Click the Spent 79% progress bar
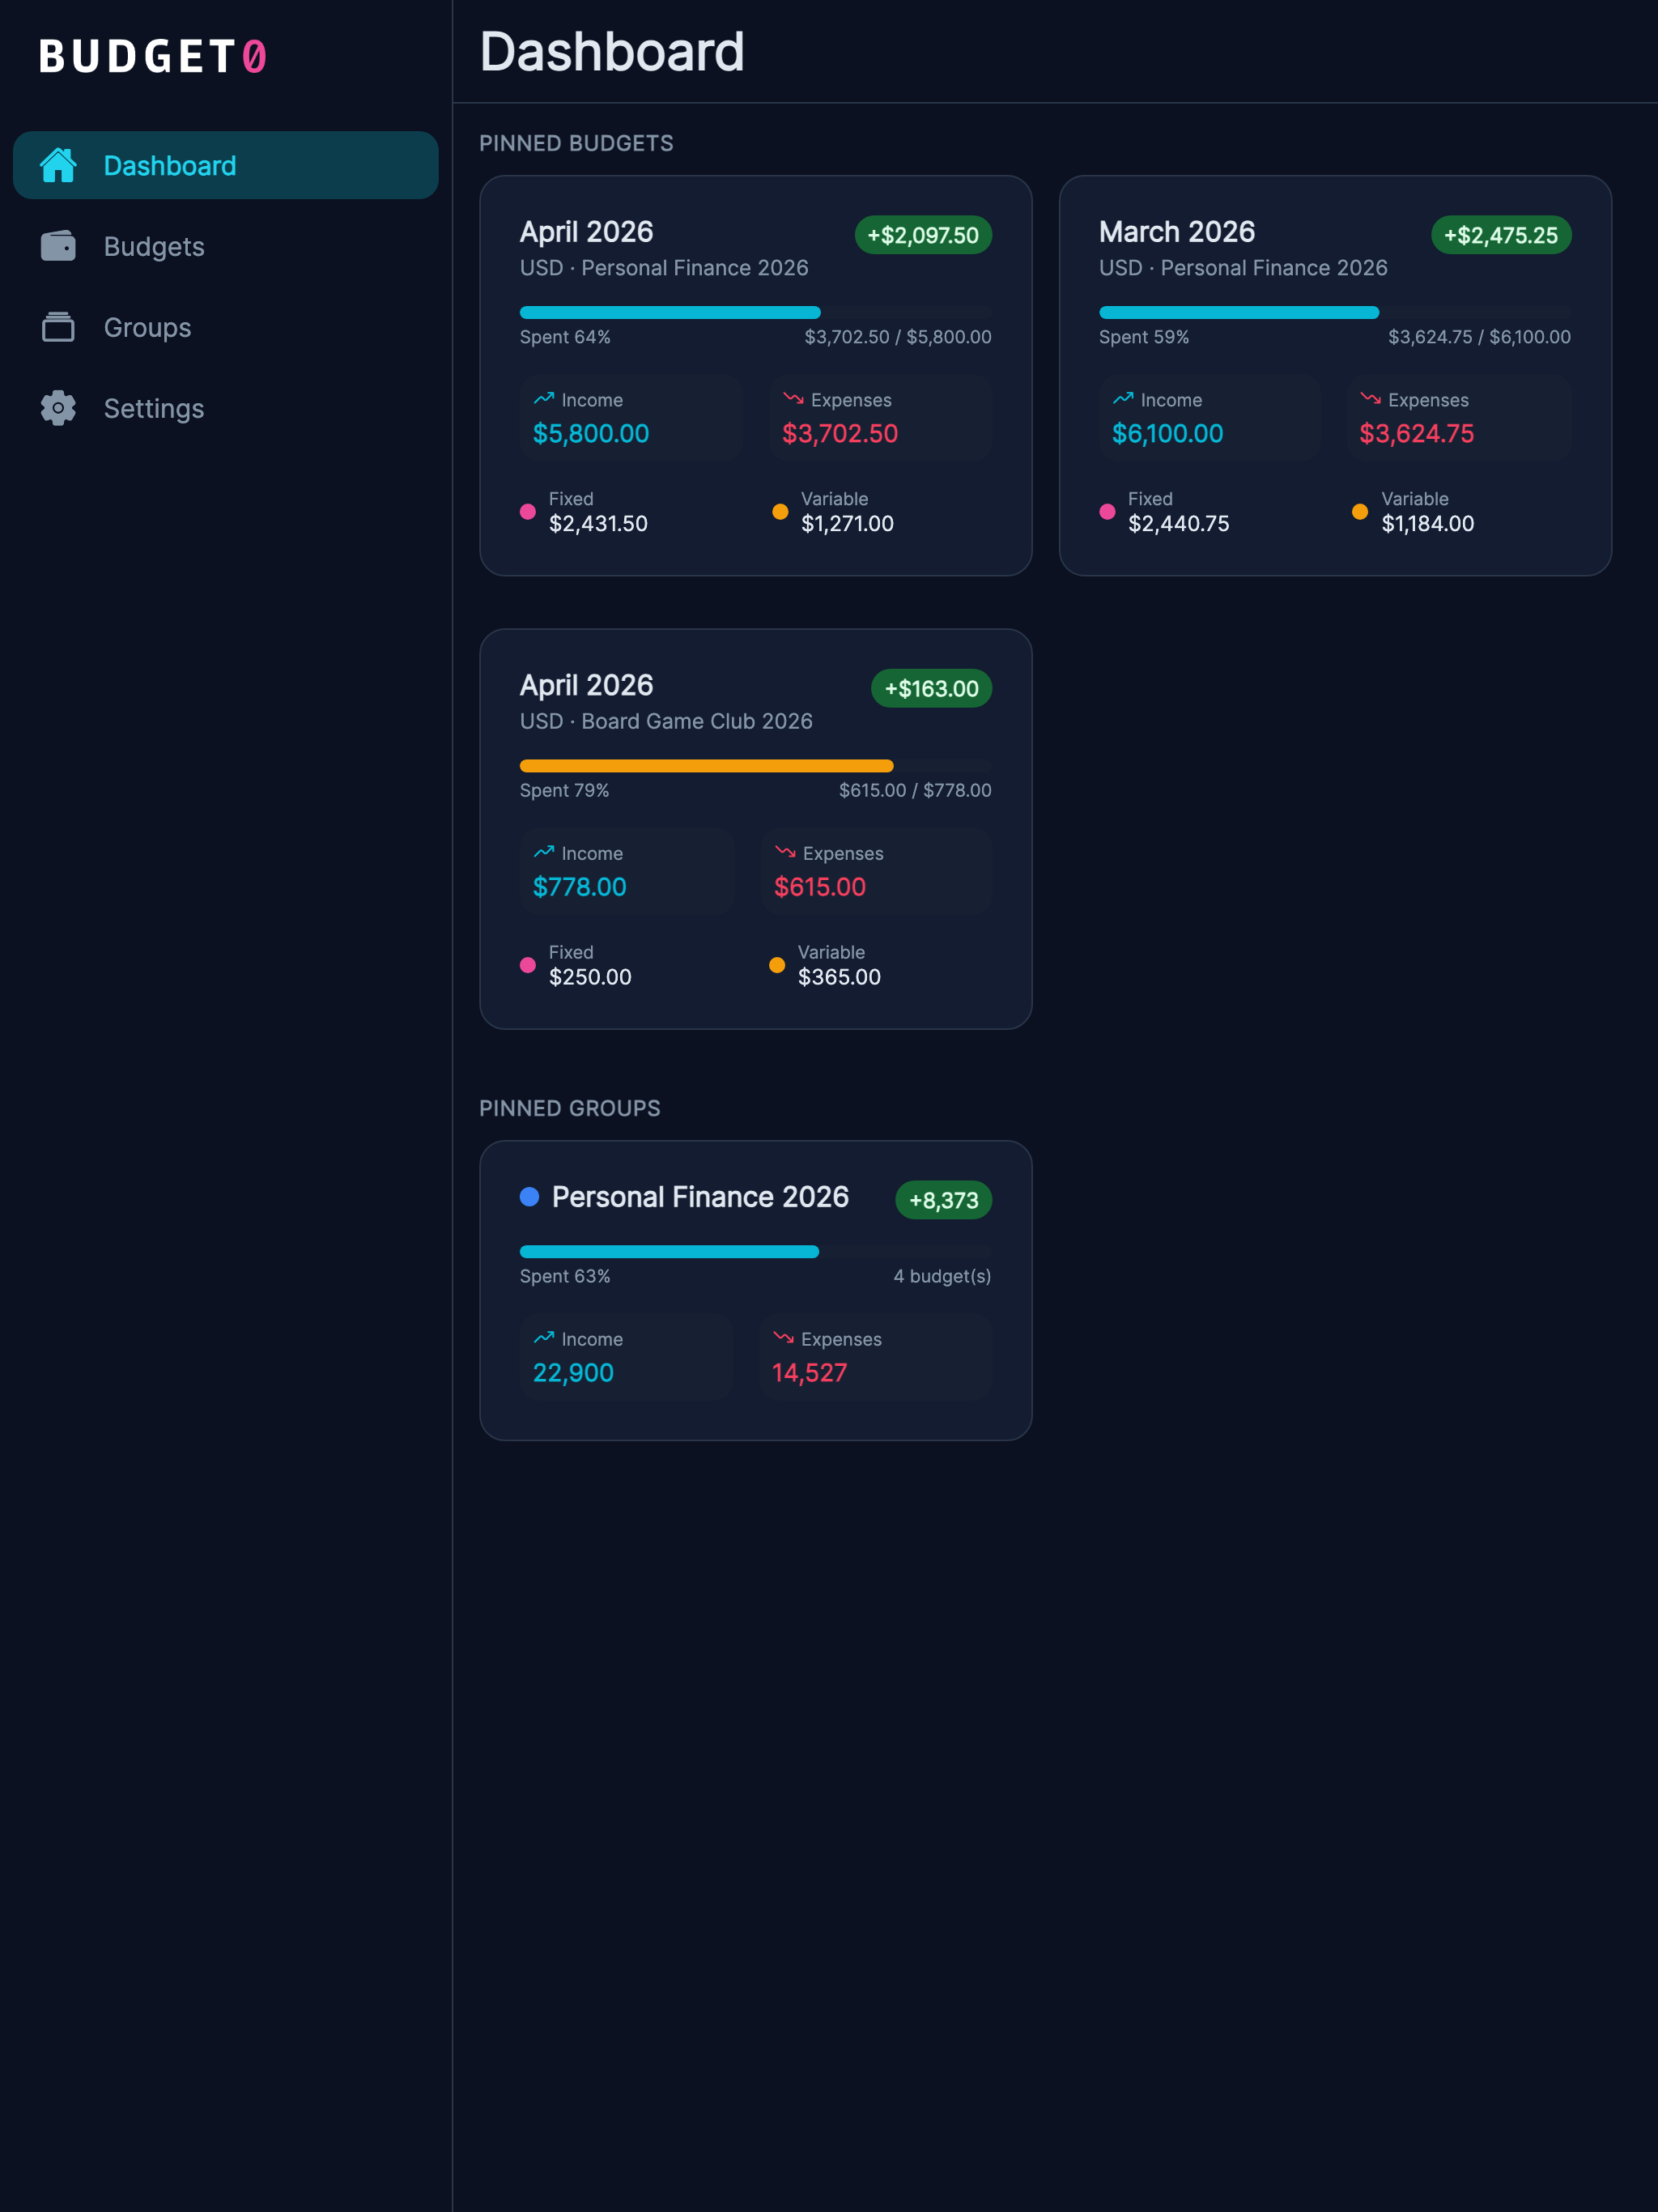 (705, 764)
